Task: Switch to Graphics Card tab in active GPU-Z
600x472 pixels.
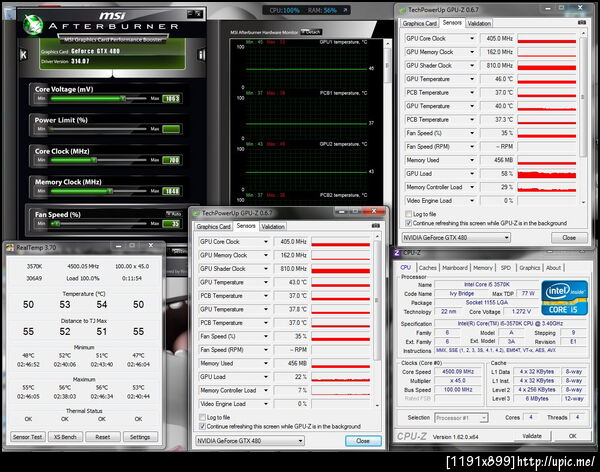Action: click(213, 227)
